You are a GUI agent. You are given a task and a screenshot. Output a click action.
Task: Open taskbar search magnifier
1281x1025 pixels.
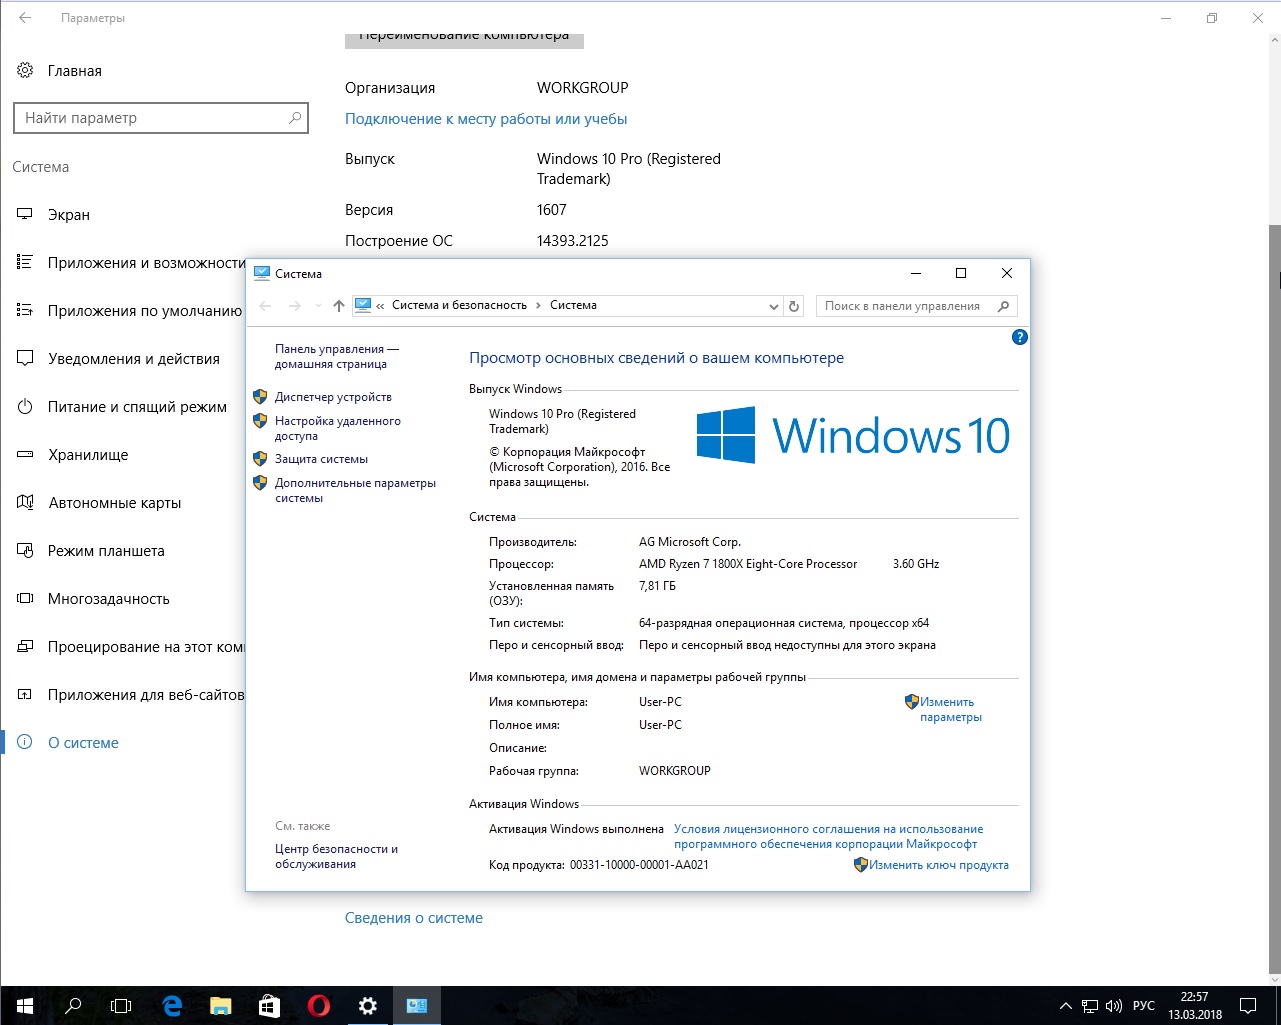pyautogui.click(x=72, y=1005)
